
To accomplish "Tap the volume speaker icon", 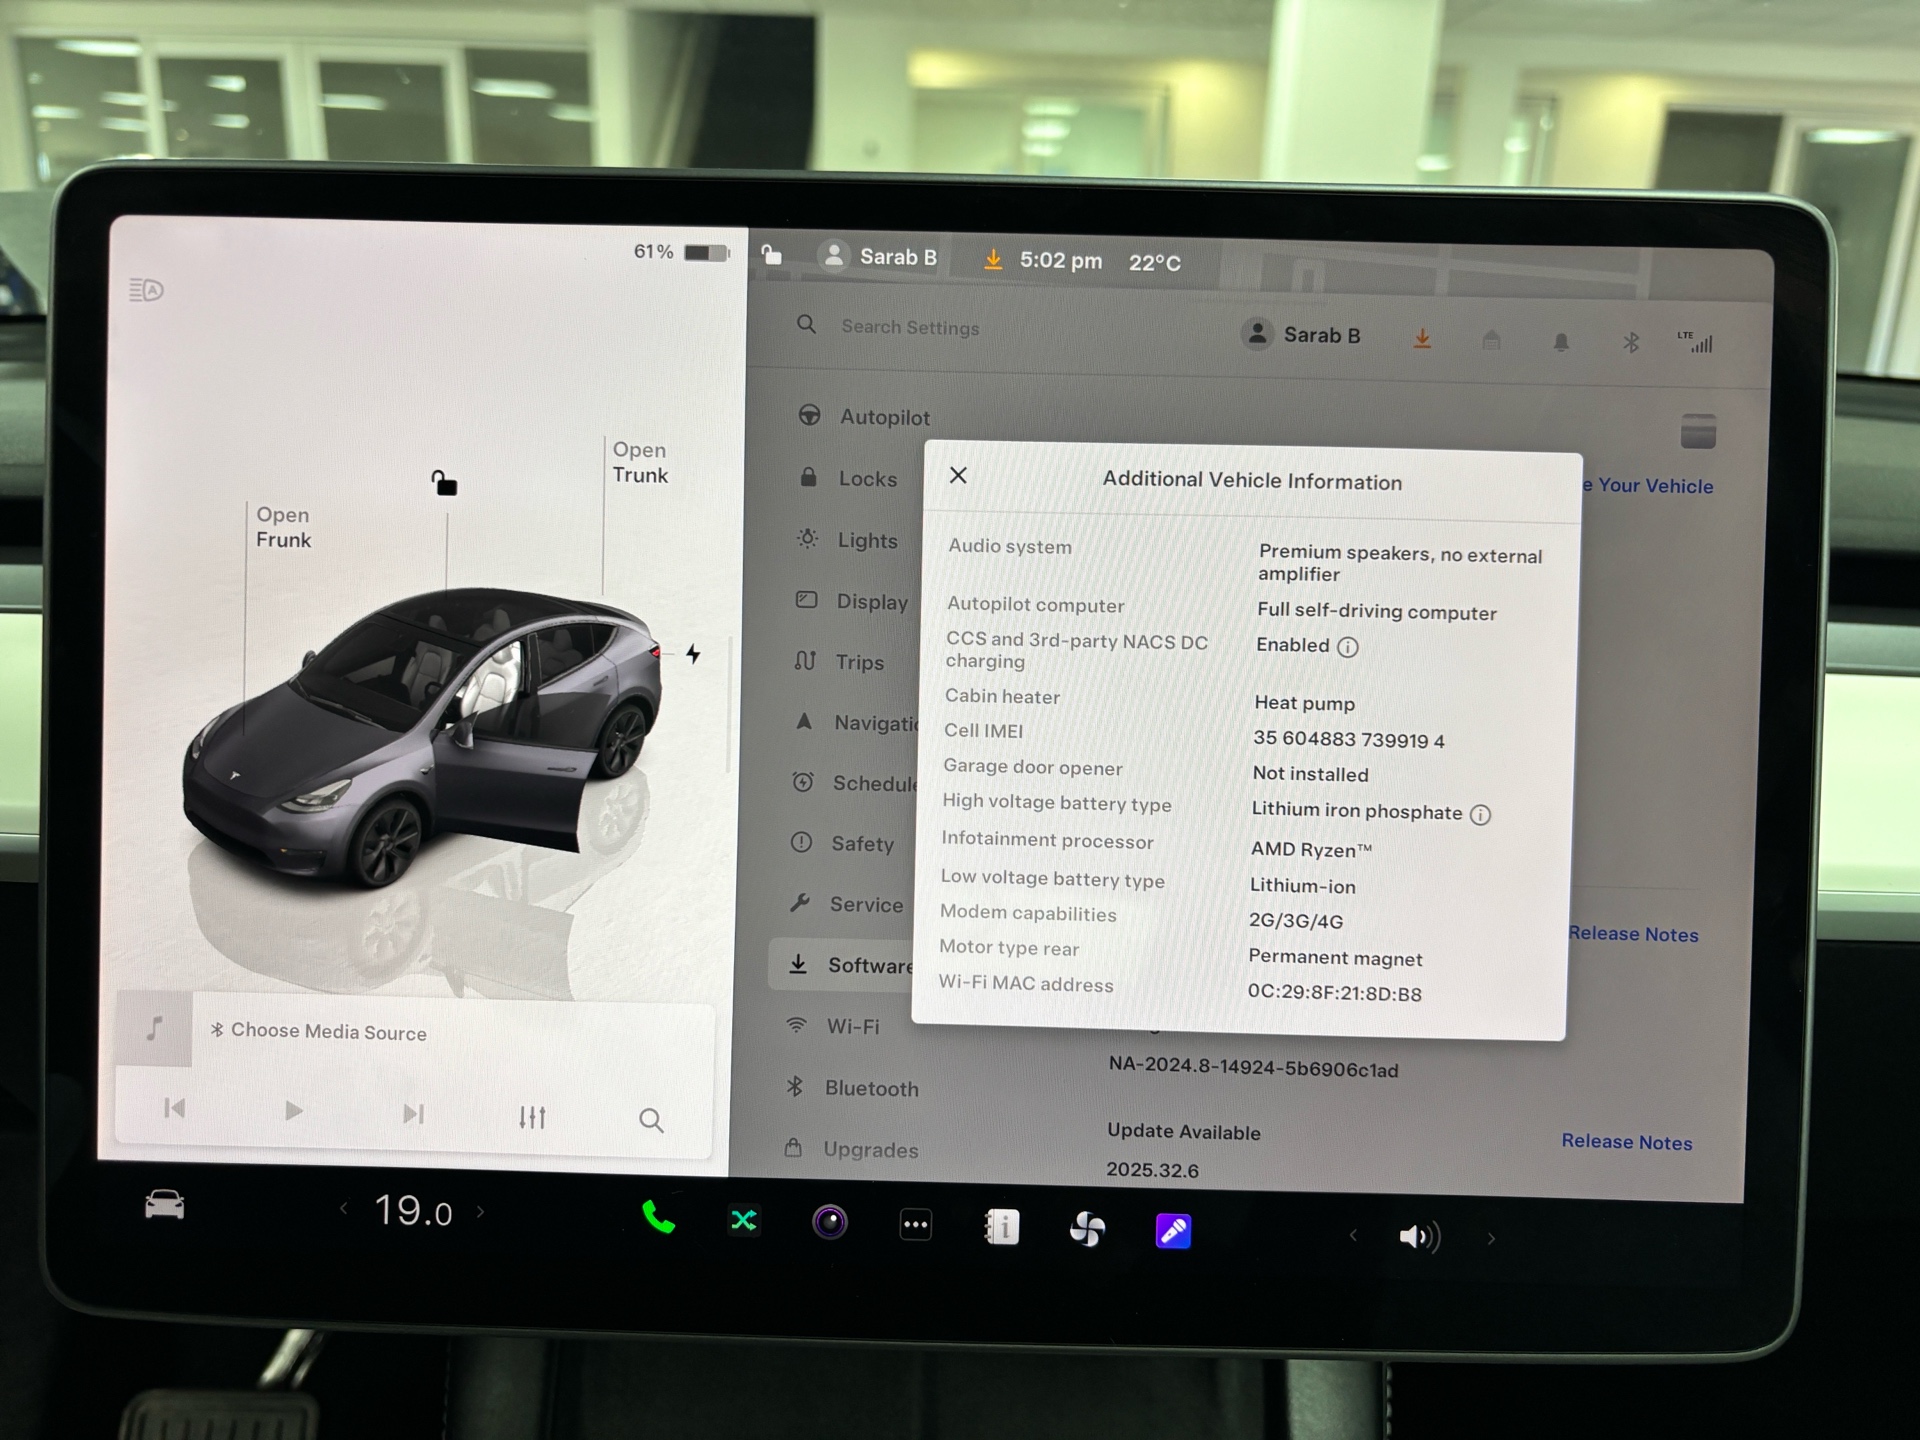I will click(1419, 1237).
